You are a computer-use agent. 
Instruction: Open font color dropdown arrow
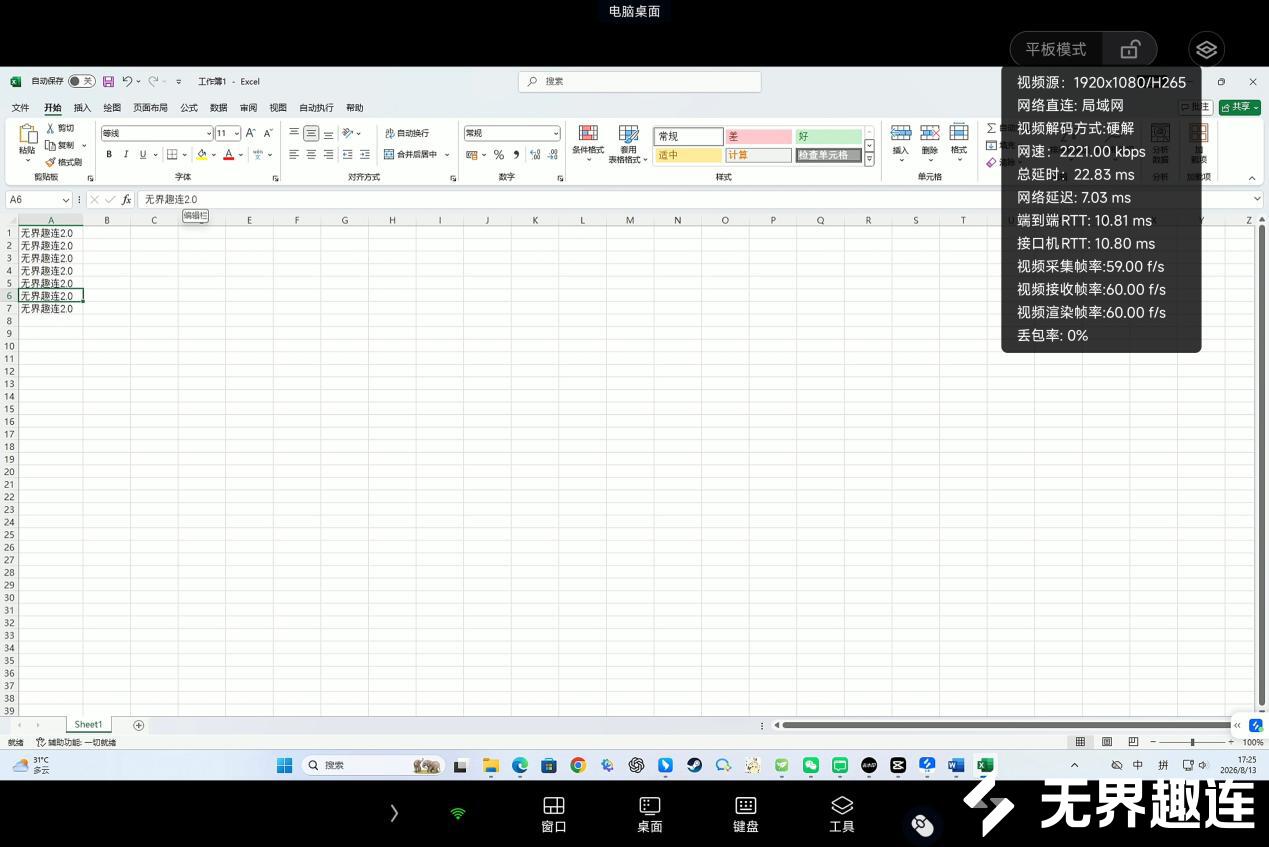(x=241, y=155)
